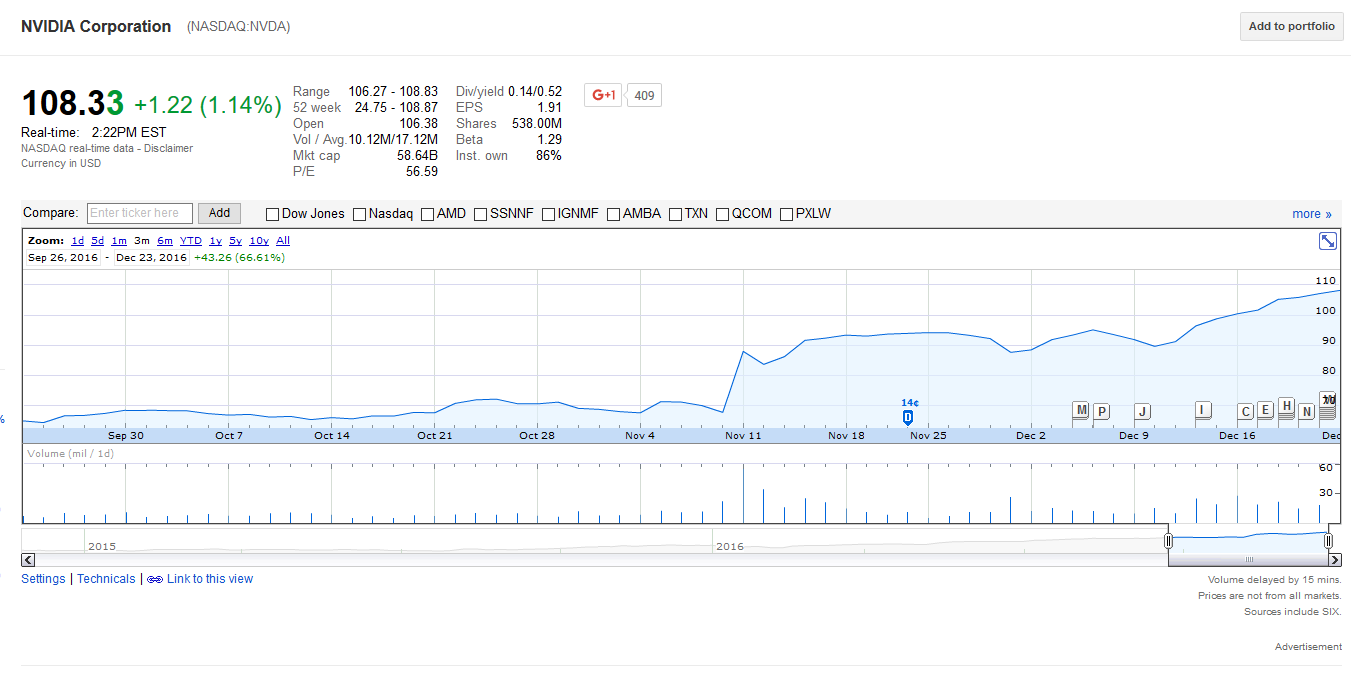1351x674 pixels.
Task: Set chart zoom to 1d
Action: tap(77, 241)
